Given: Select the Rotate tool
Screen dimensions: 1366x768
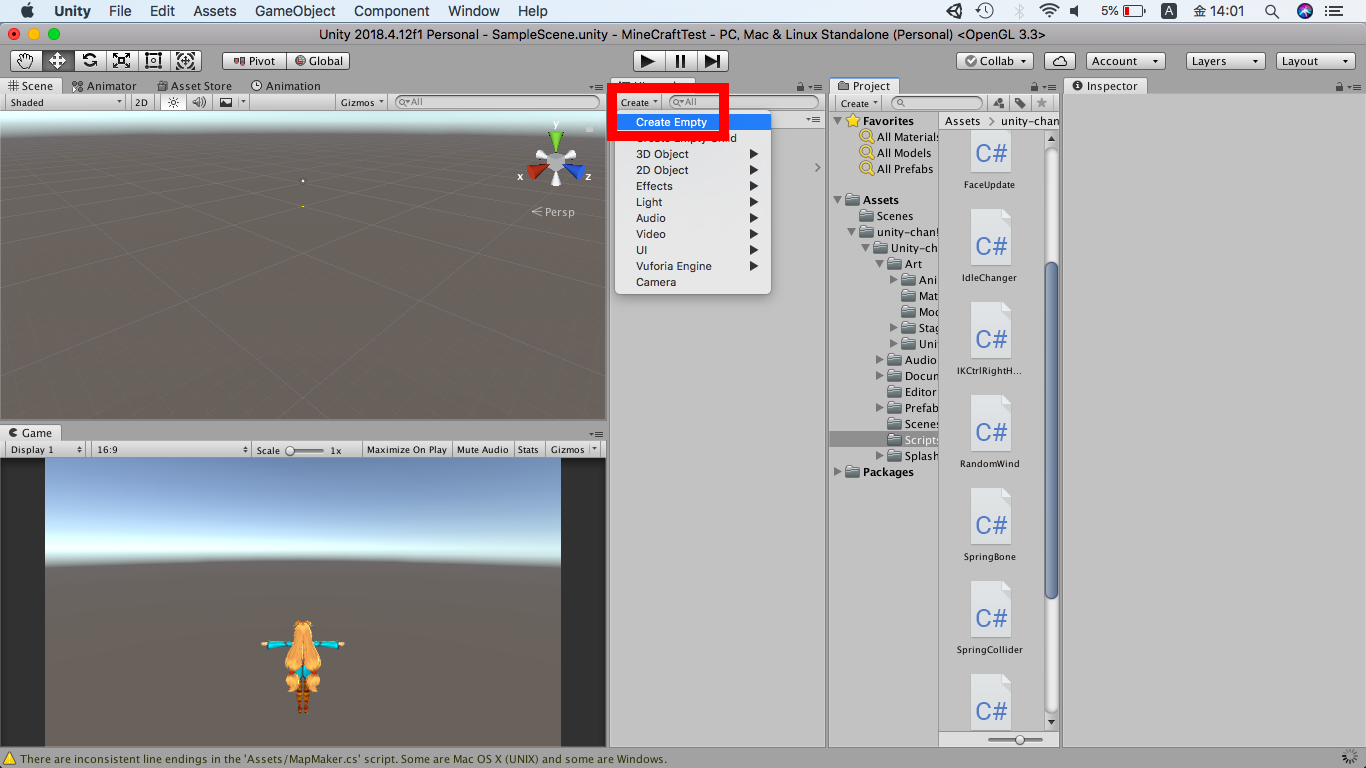Looking at the screenshot, I should click(x=90, y=61).
